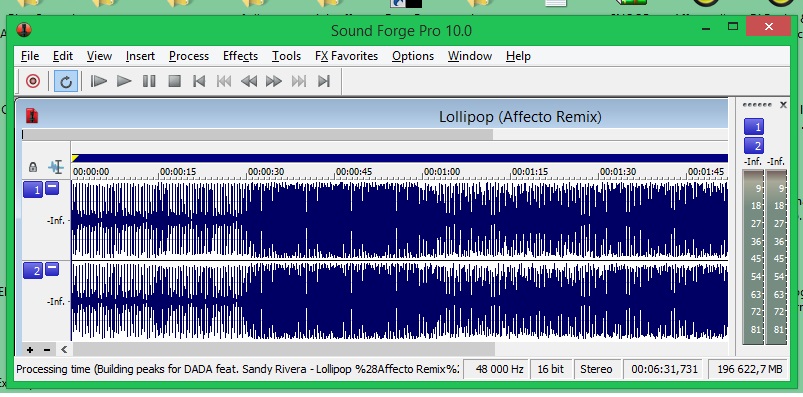Click the 16 bit depth status field

coord(551,369)
